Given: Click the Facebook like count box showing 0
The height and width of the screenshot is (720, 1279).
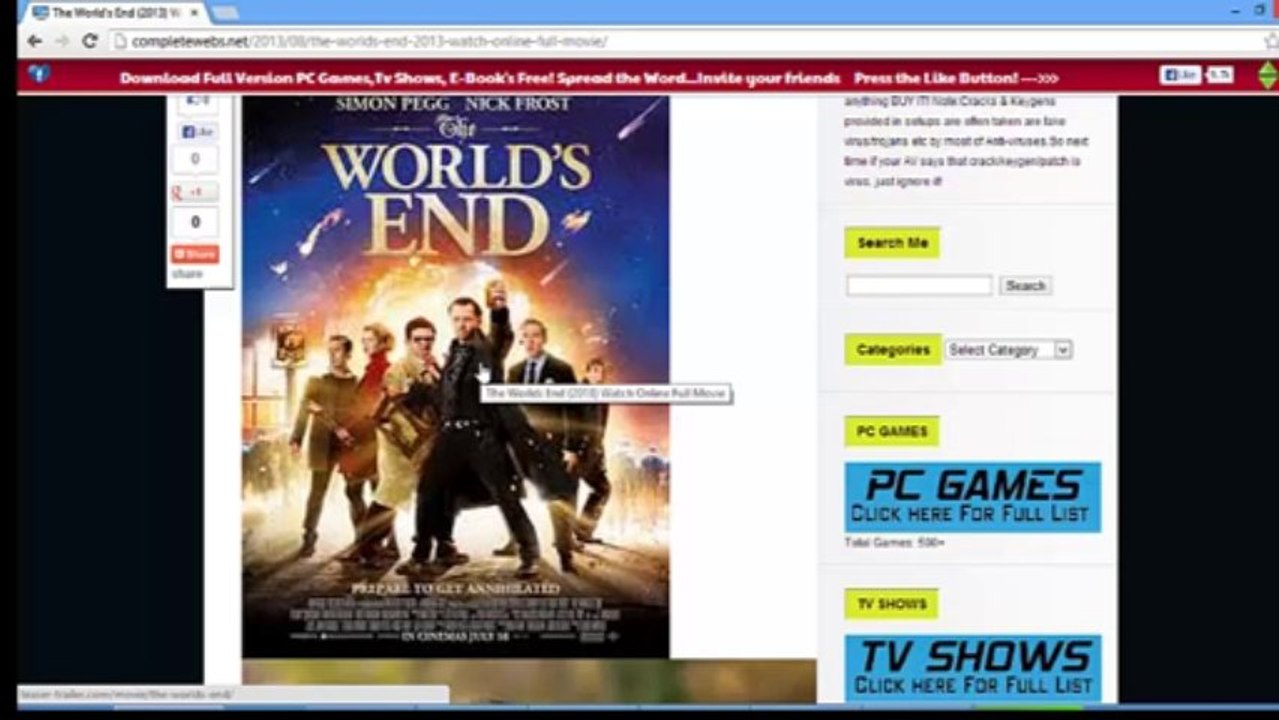Looking at the screenshot, I should (195, 159).
